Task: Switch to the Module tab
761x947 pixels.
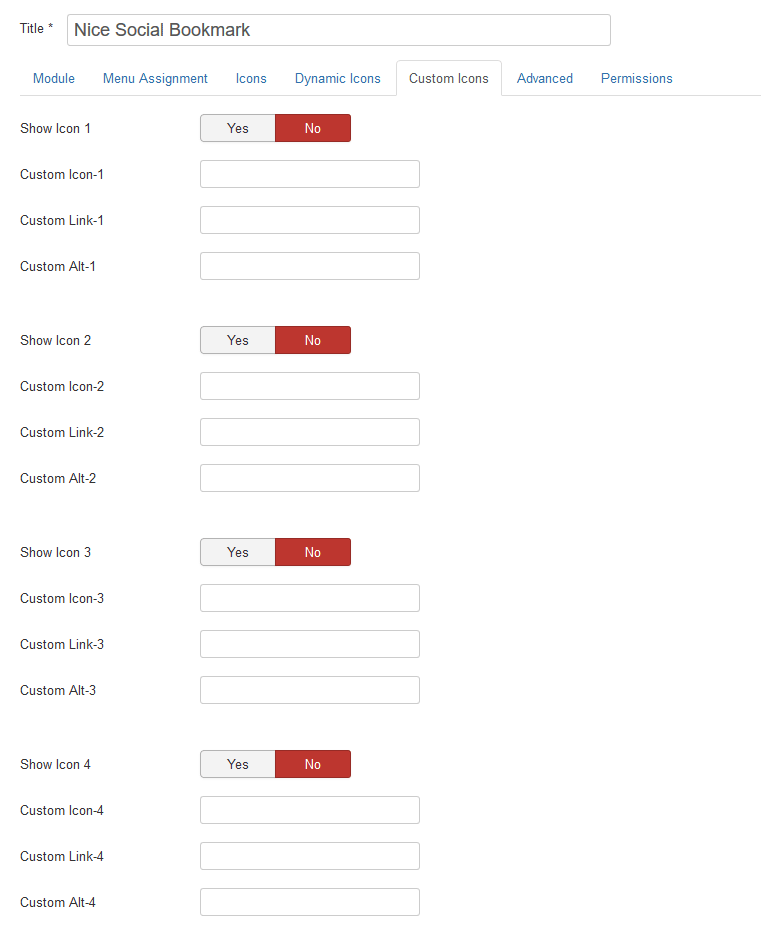Action: (x=53, y=78)
